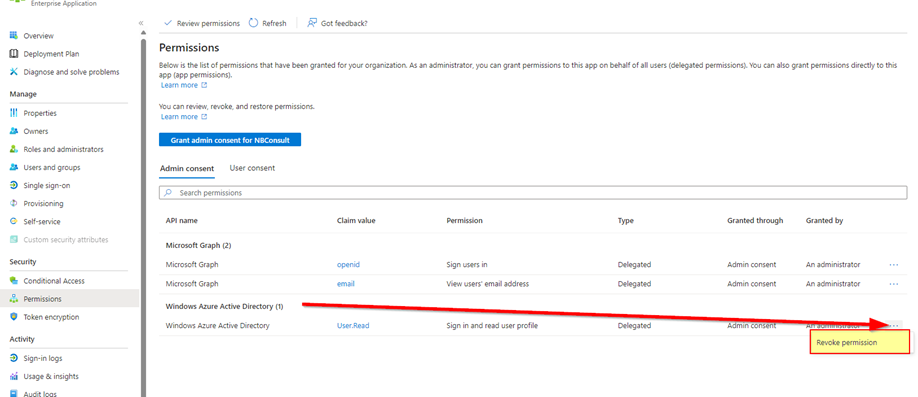This screenshot has height=397, width=918.
Task: Click the Roles and administrators icon
Action: 14,149
